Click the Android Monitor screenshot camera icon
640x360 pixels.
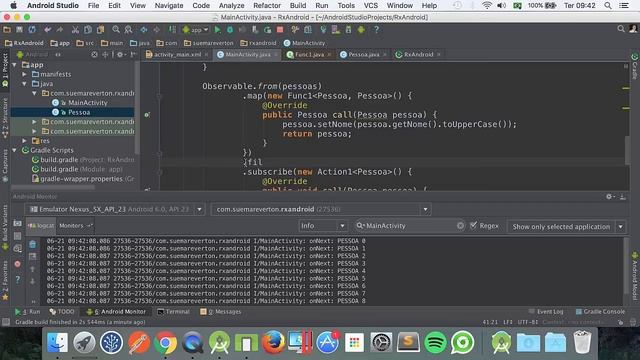(18, 224)
